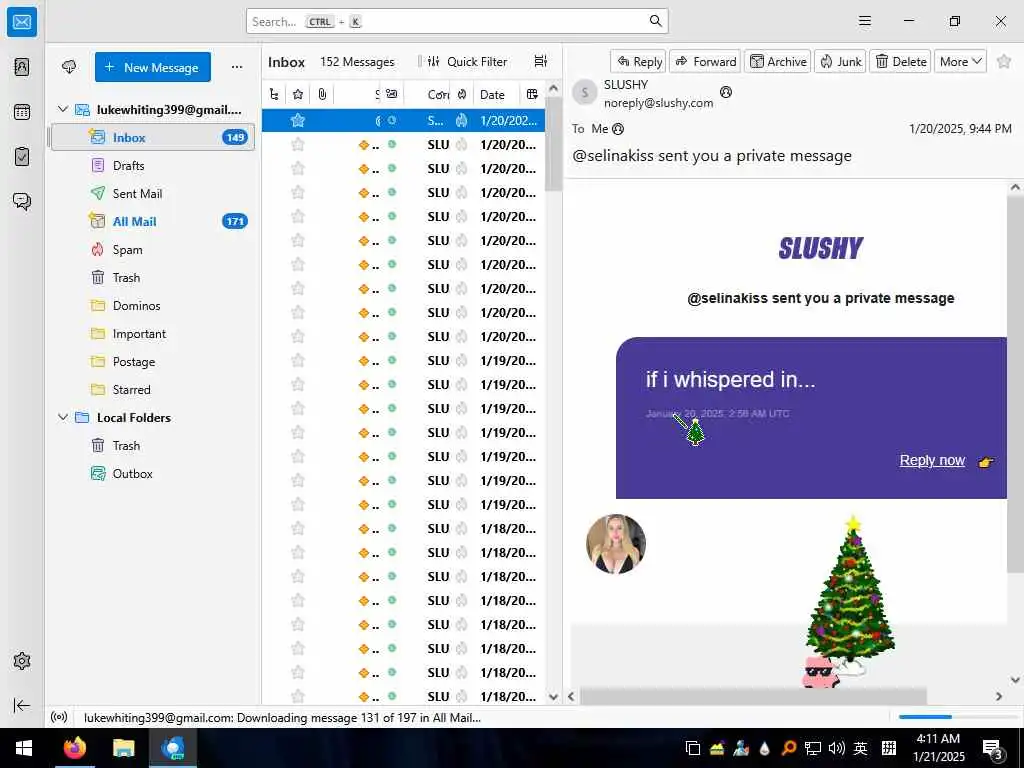Open the Thunderbird app menu

click(x=865, y=21)
